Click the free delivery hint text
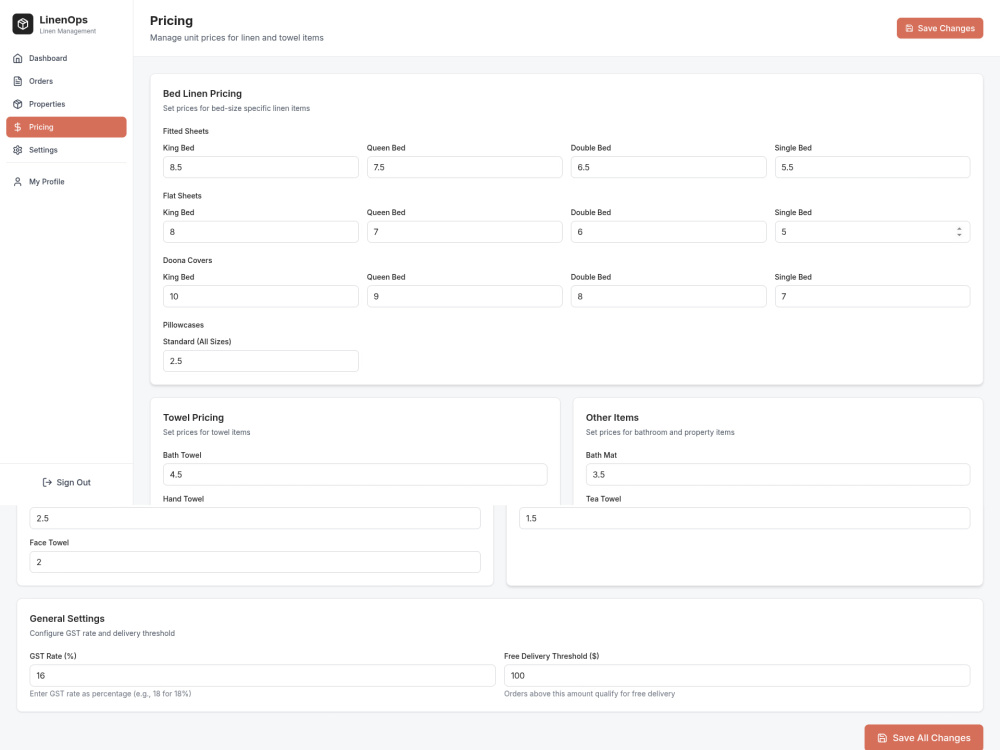This screenshot has width=1000, height=750. click(589, 693)
